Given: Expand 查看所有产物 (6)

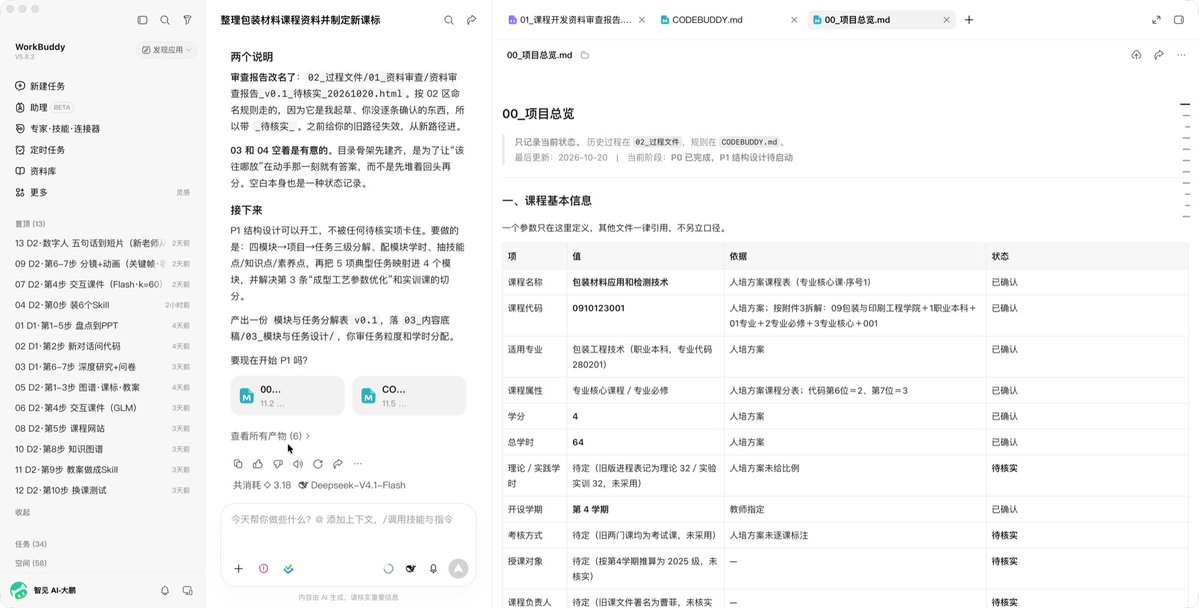Looking at the screenshot, I should [x=270, y=436].
